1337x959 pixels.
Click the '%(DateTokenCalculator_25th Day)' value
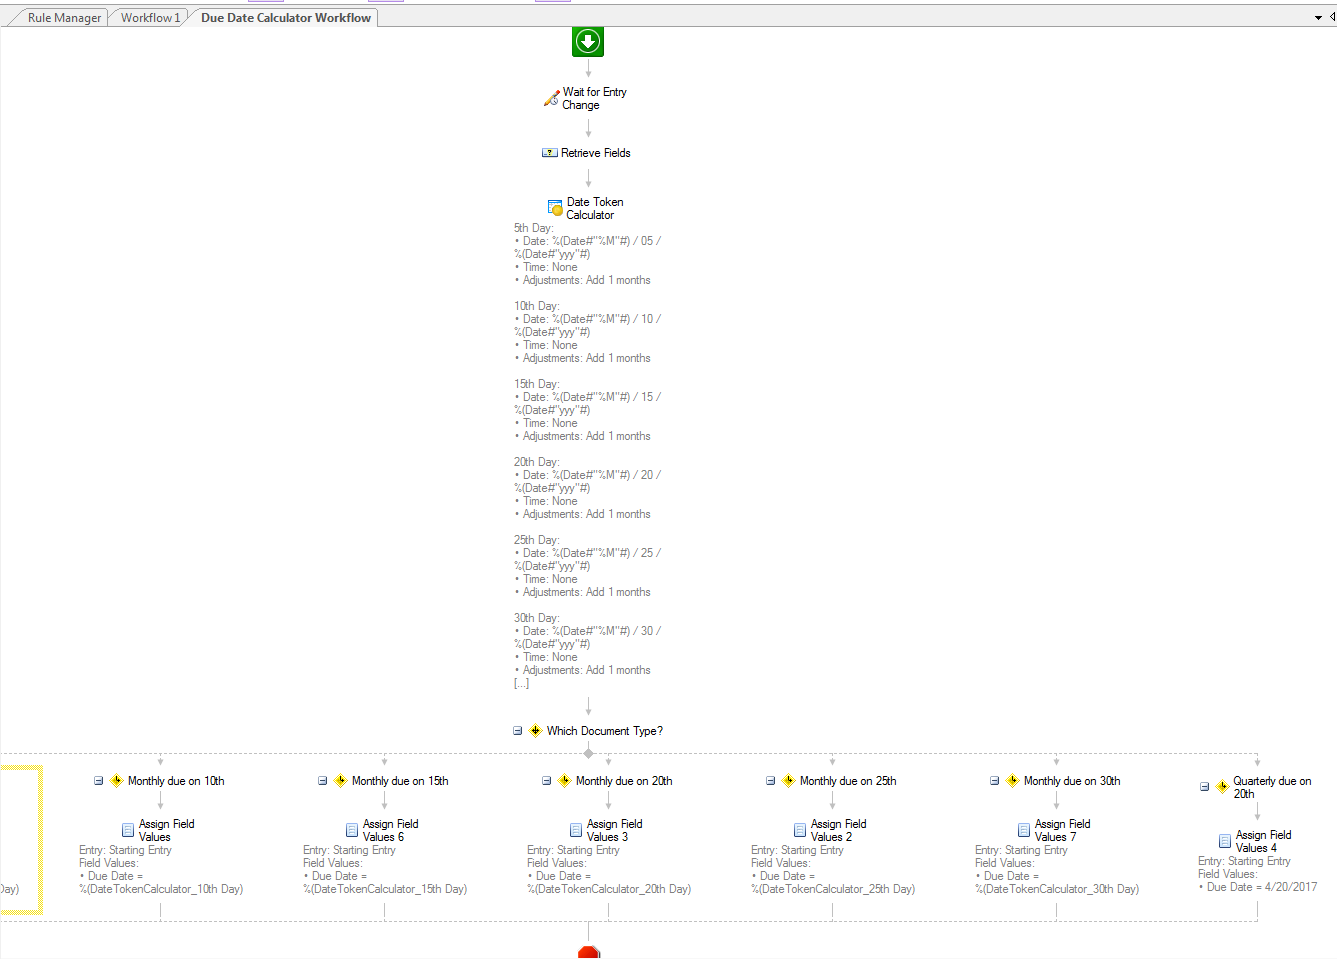(x=833, y=889)
